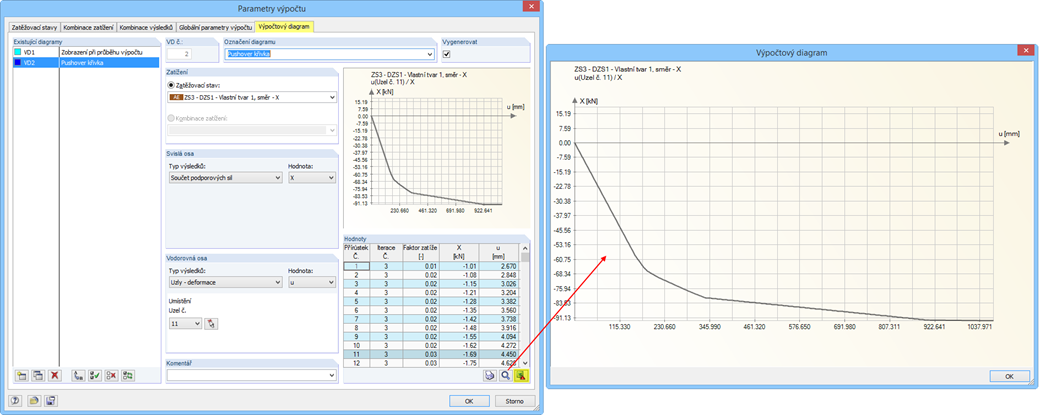Viewport: 1040px width, 415px height.
Task: Open the Globální parametry výpočtu tab
Action: tap(216, 27)
